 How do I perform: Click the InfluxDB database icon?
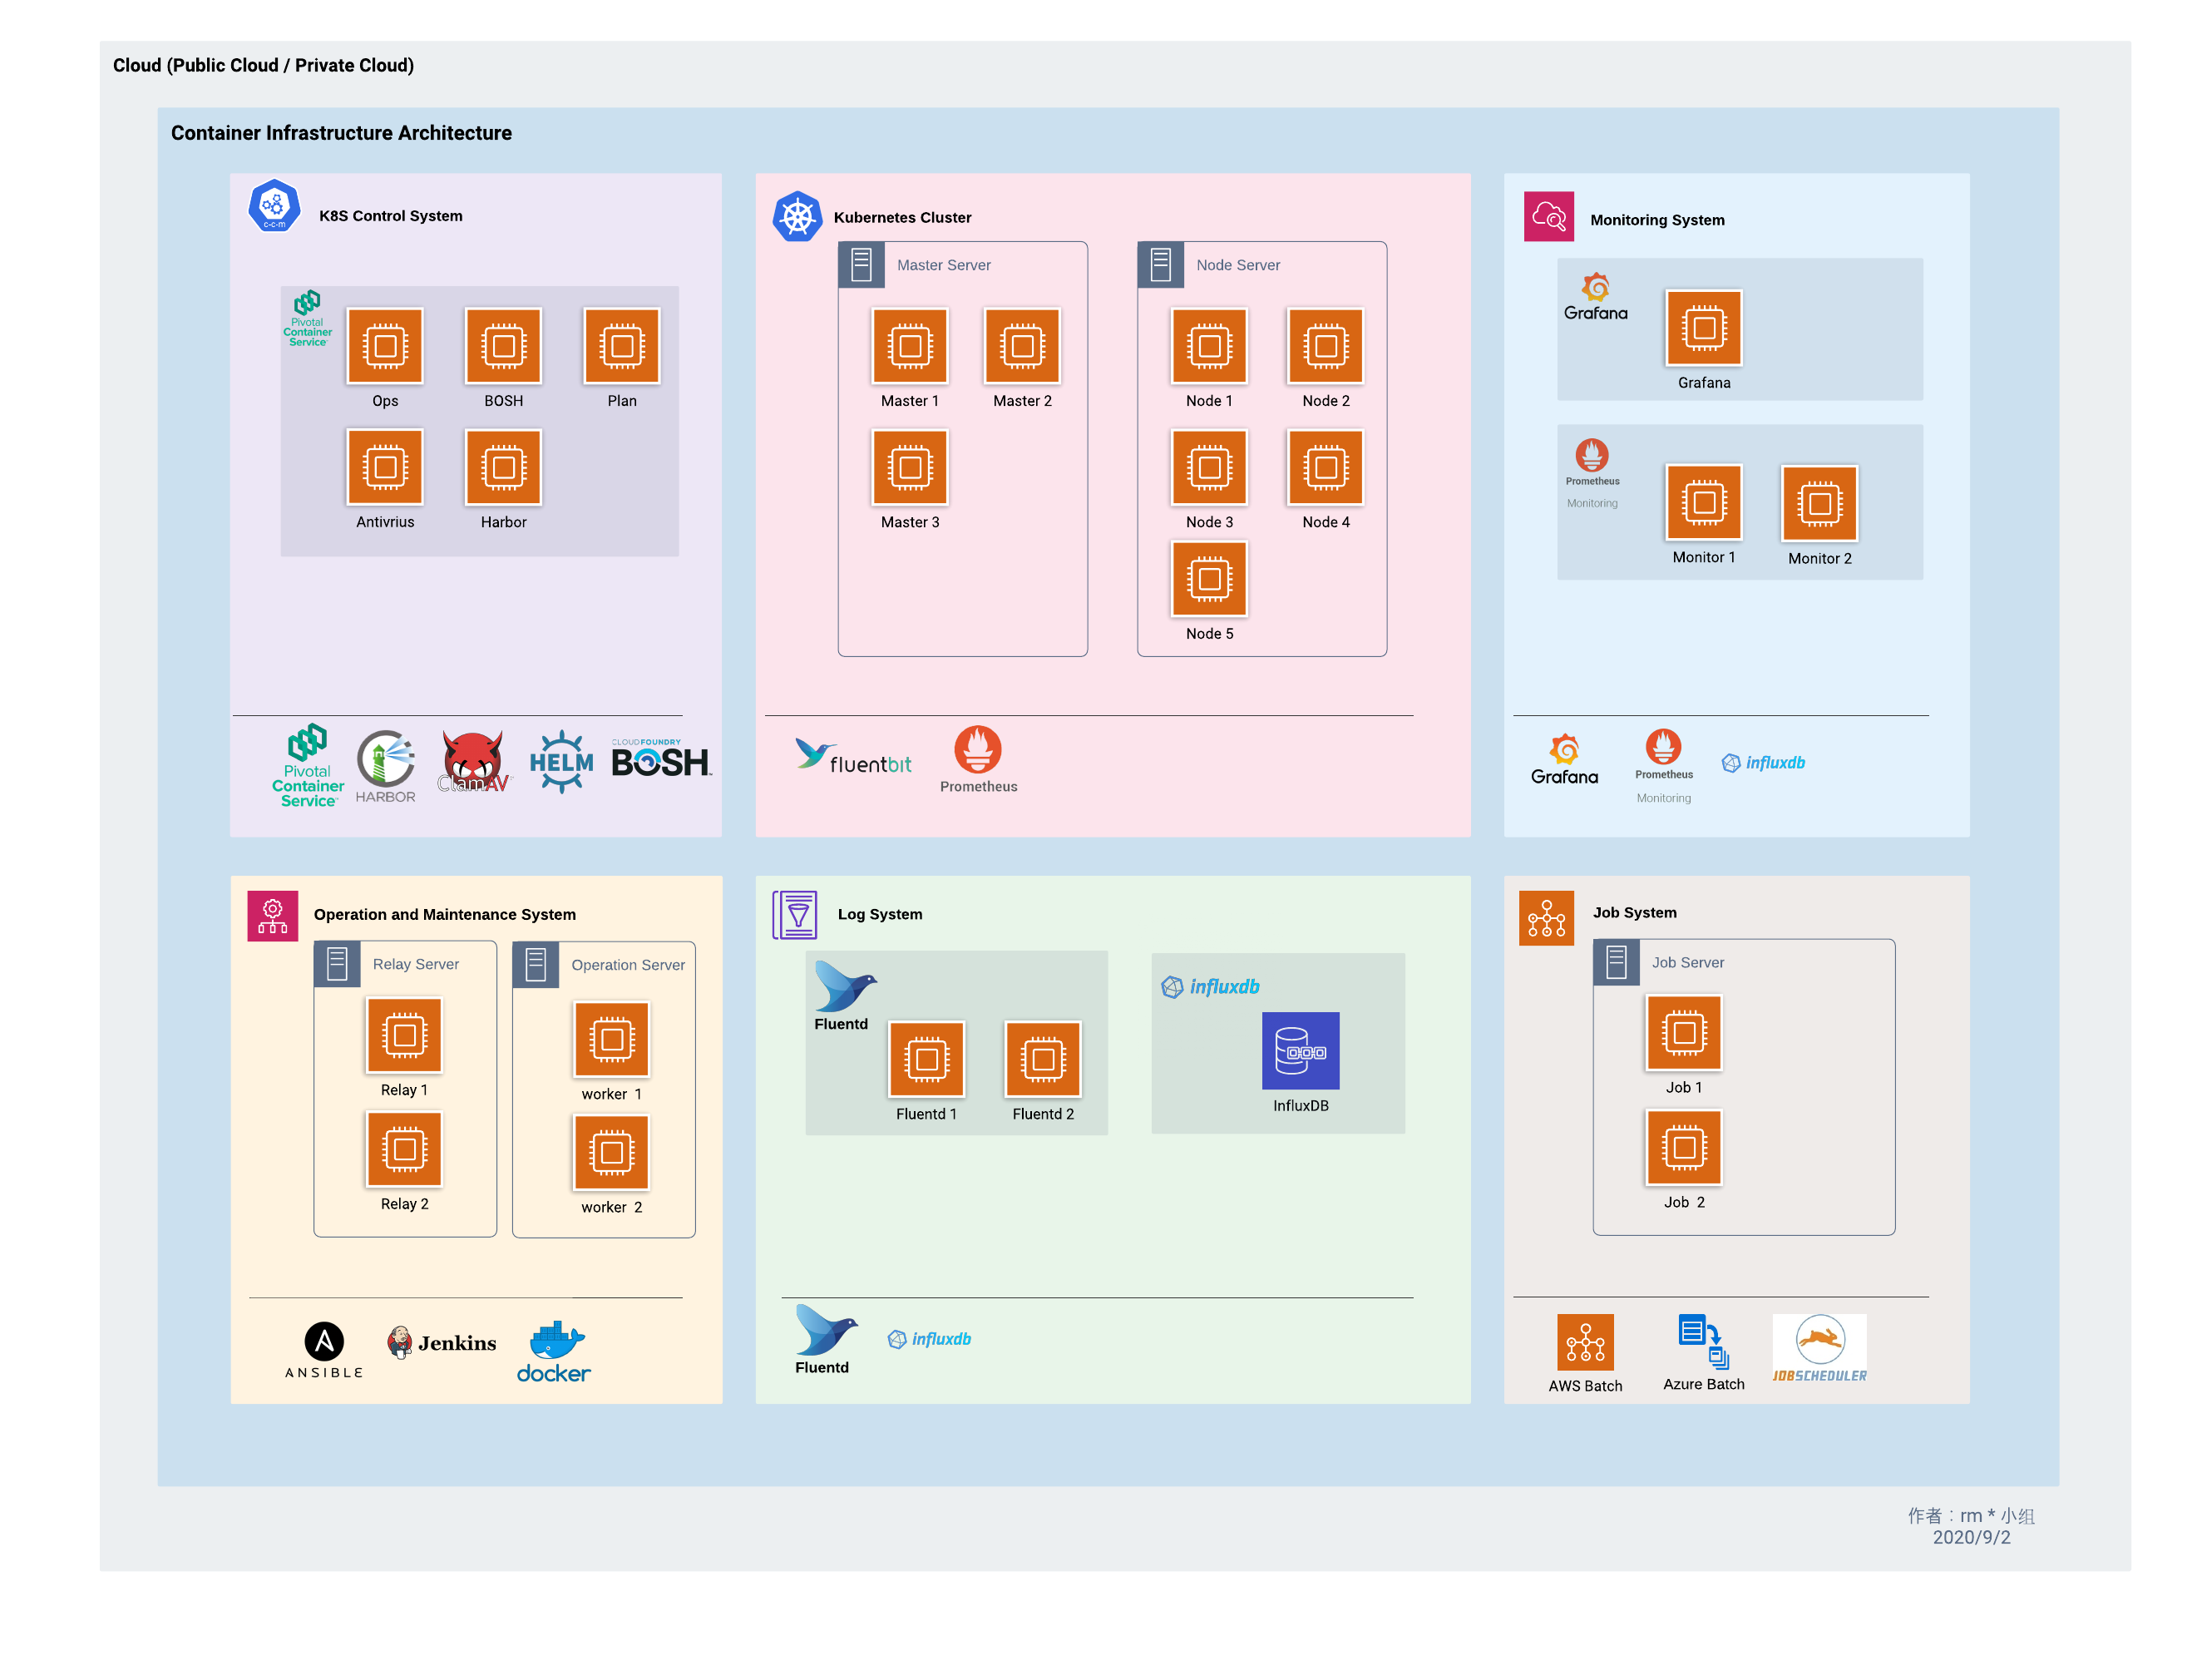point(1300,1051)
